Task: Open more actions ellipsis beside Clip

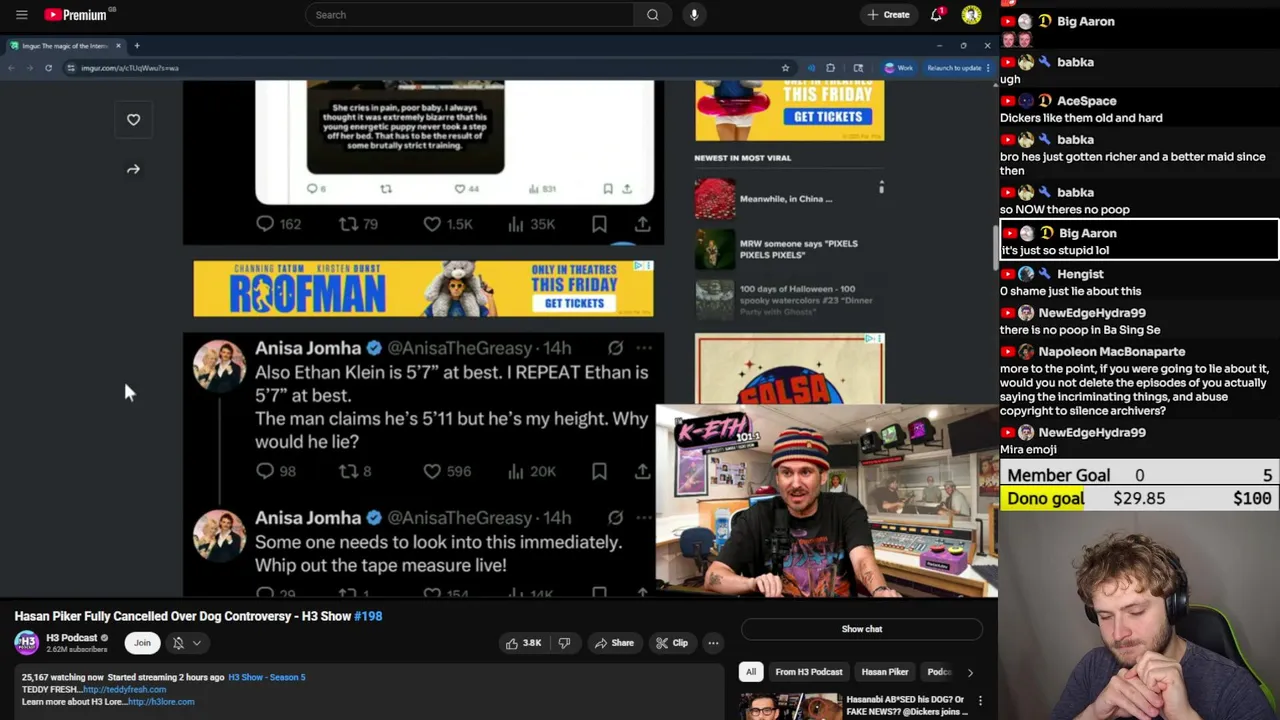Action: point(713,643)
